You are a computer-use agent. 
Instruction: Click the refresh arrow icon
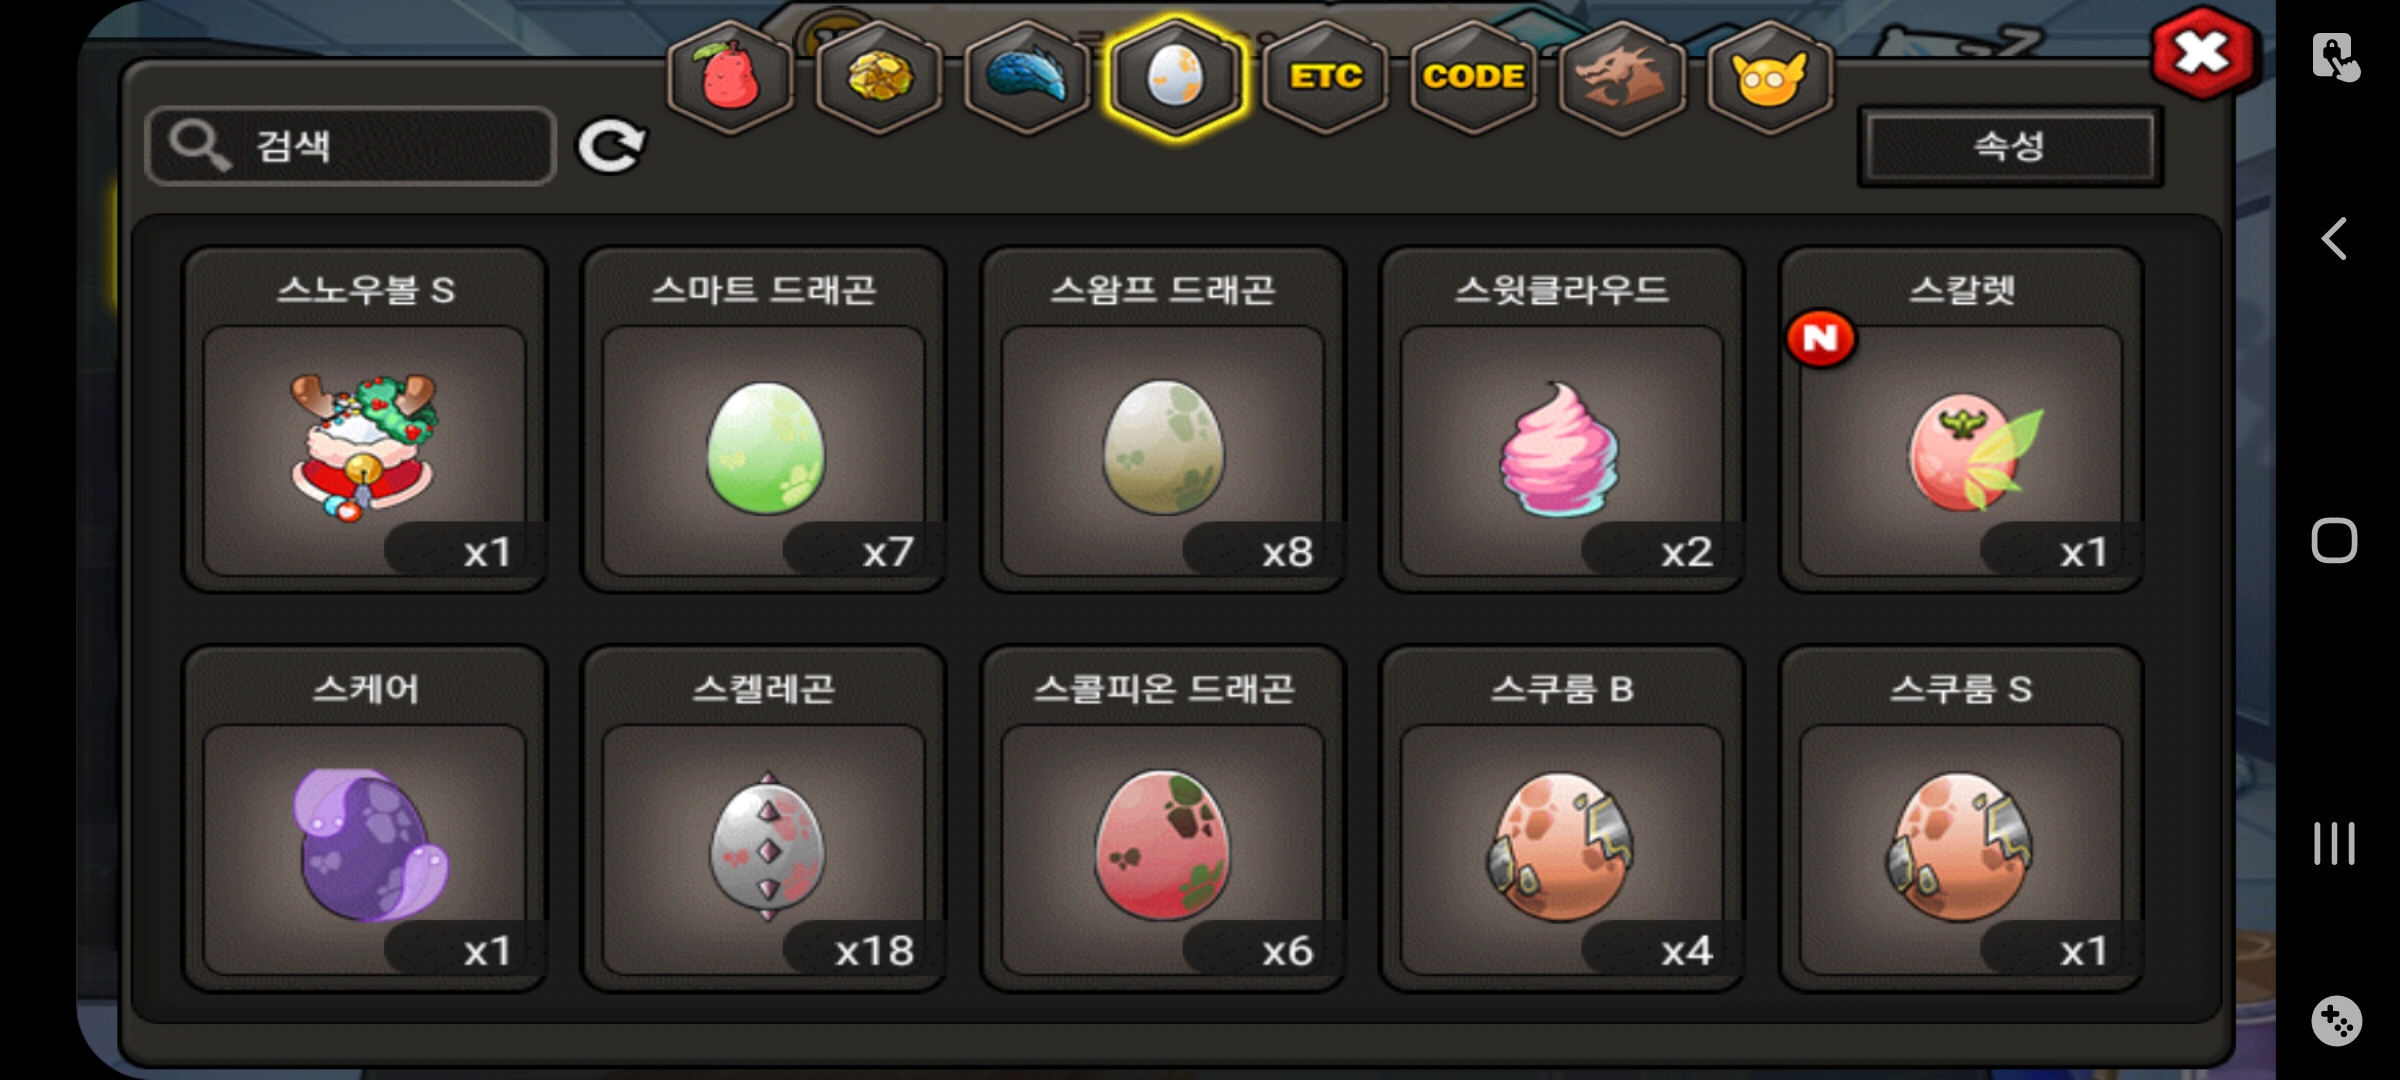coord(611,147)
